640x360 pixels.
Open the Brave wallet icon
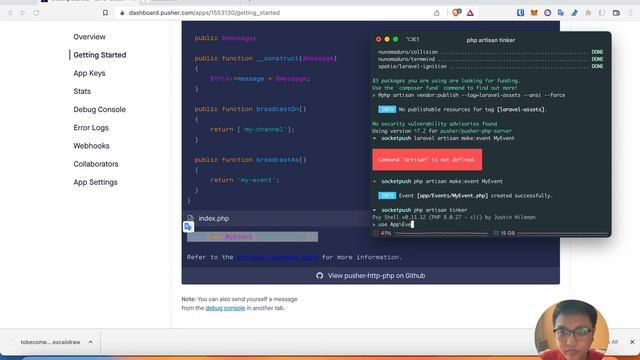[616, 13]
